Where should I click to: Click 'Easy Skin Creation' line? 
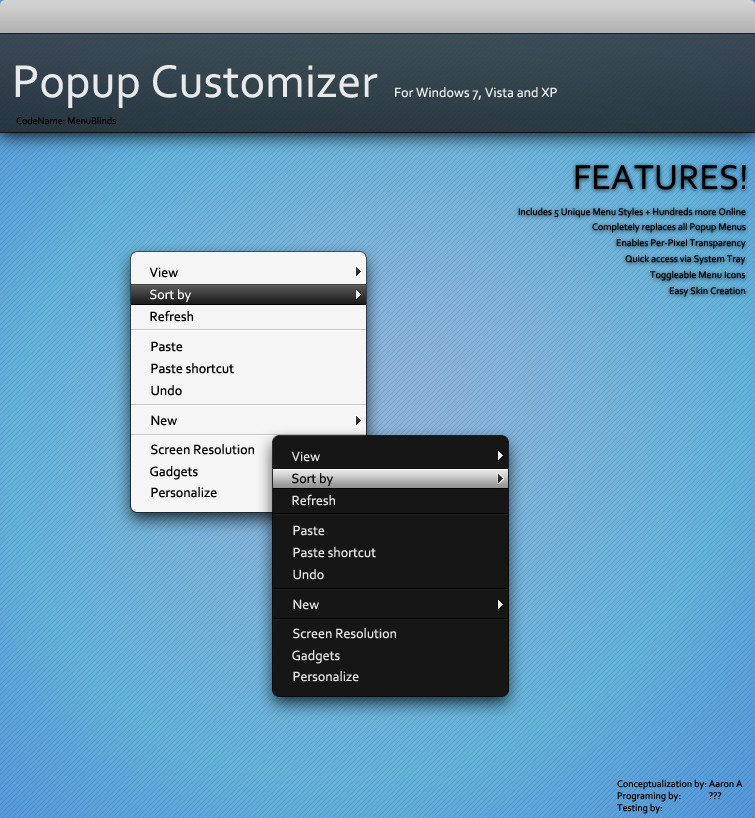[x=707, y=291]
